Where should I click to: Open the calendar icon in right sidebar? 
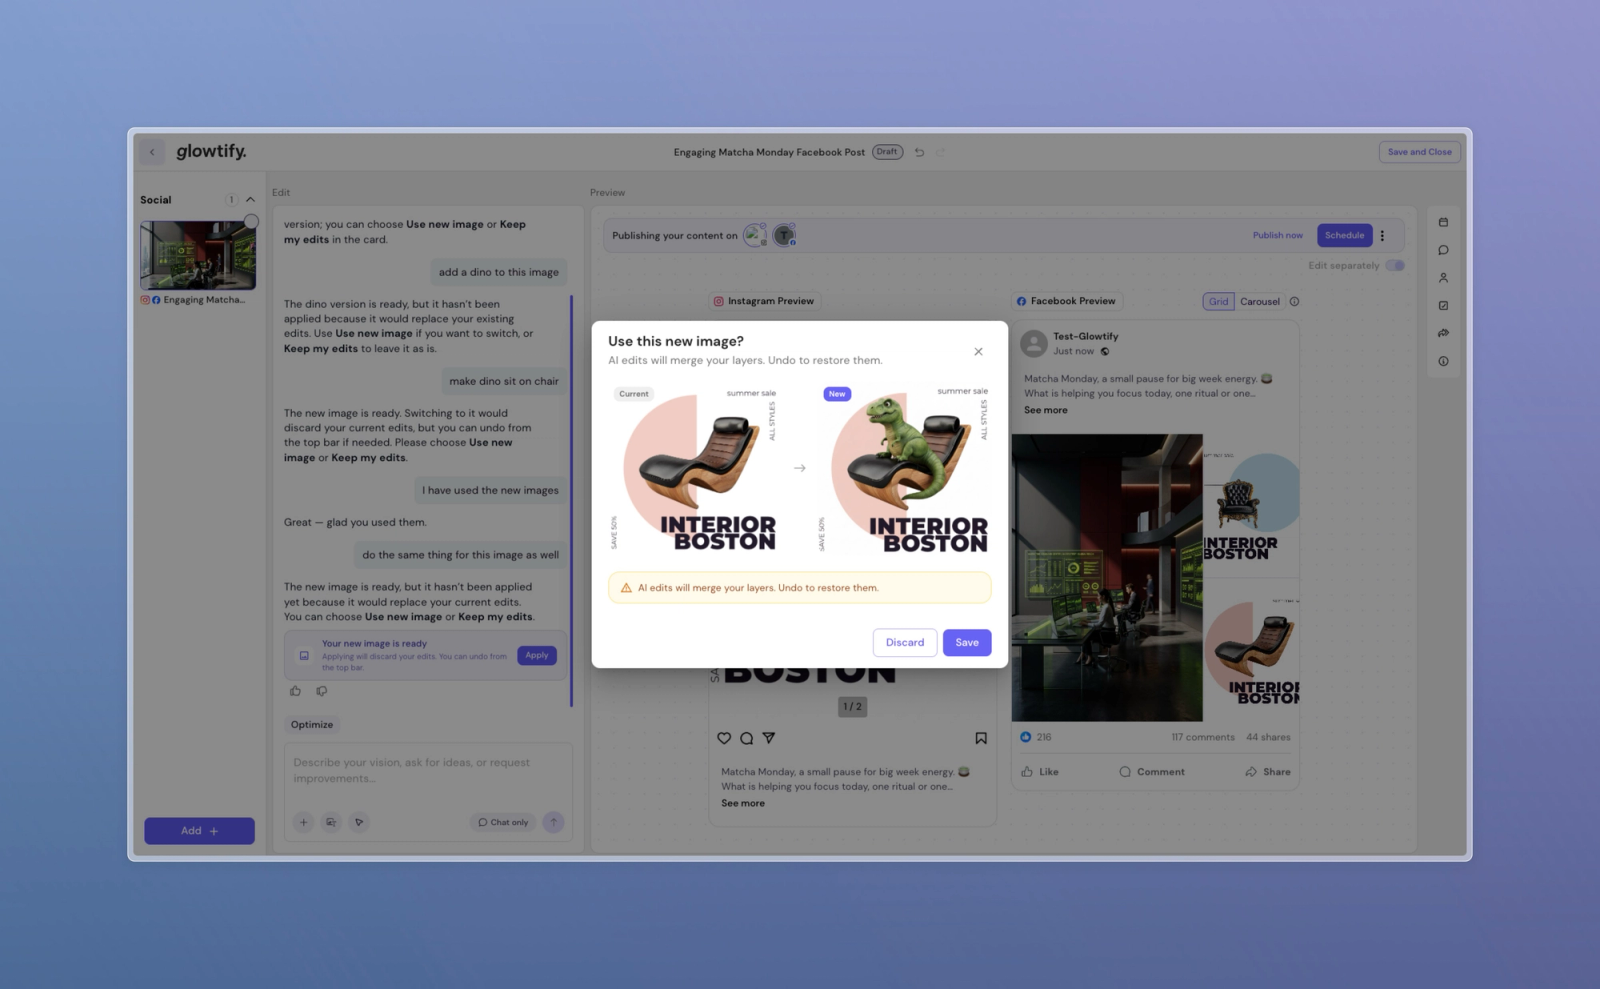click(x=1443, y=222)
